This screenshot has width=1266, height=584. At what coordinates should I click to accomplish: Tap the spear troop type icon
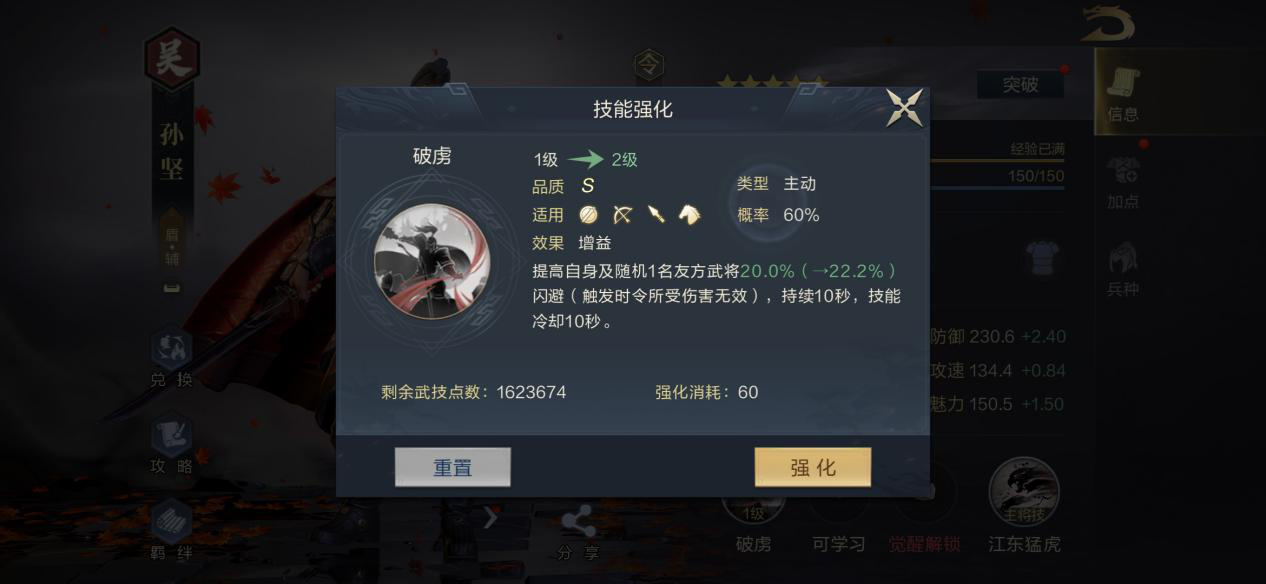[x=656, y=214]
